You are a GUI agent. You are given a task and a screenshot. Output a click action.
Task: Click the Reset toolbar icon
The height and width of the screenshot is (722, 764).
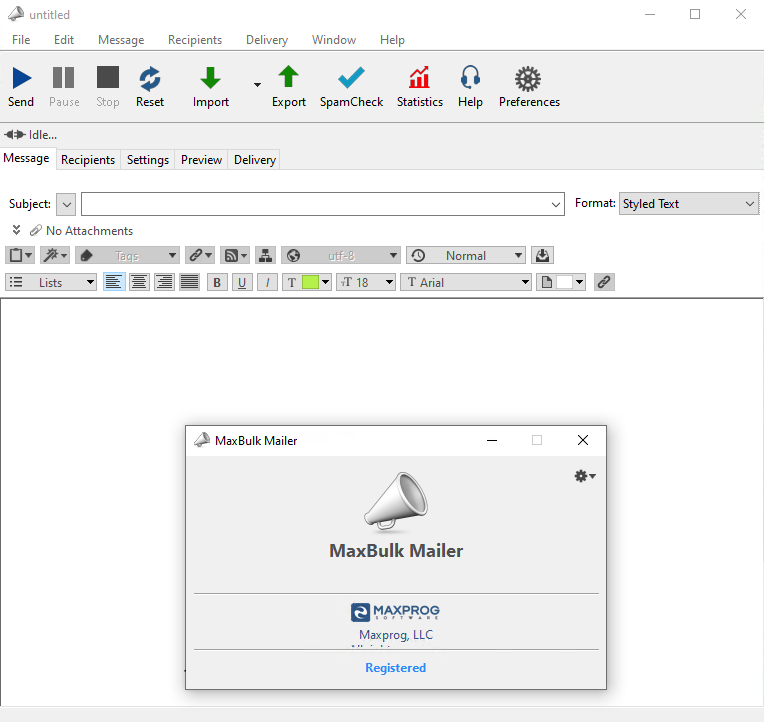coord(150,78)
